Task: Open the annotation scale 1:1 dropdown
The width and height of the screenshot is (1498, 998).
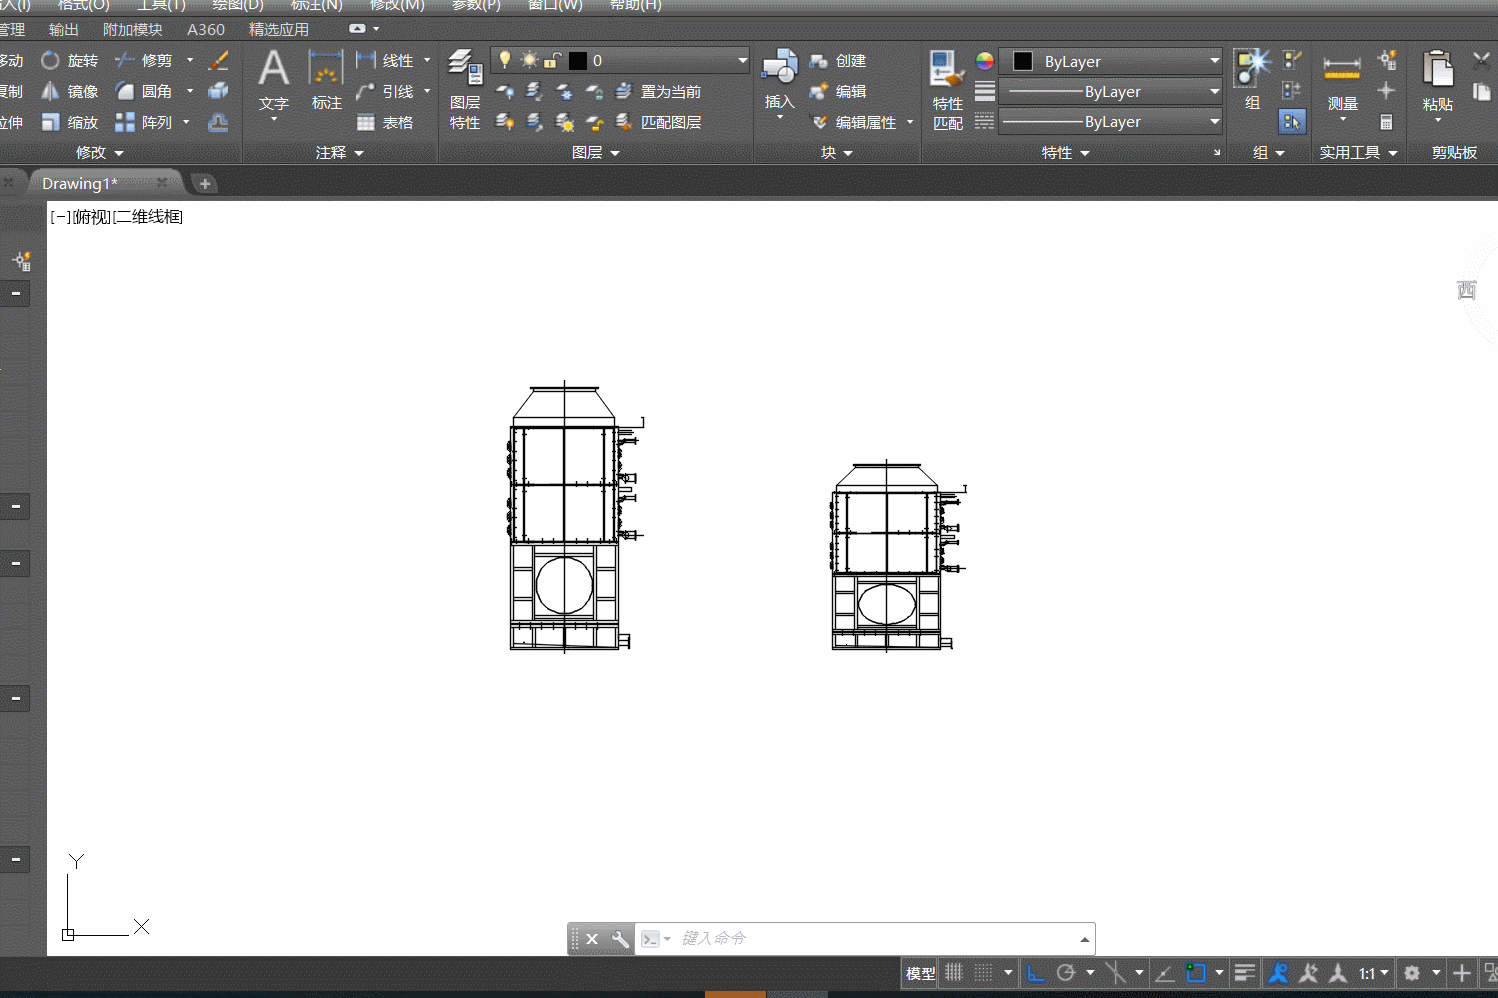Action: point(1373,973)
